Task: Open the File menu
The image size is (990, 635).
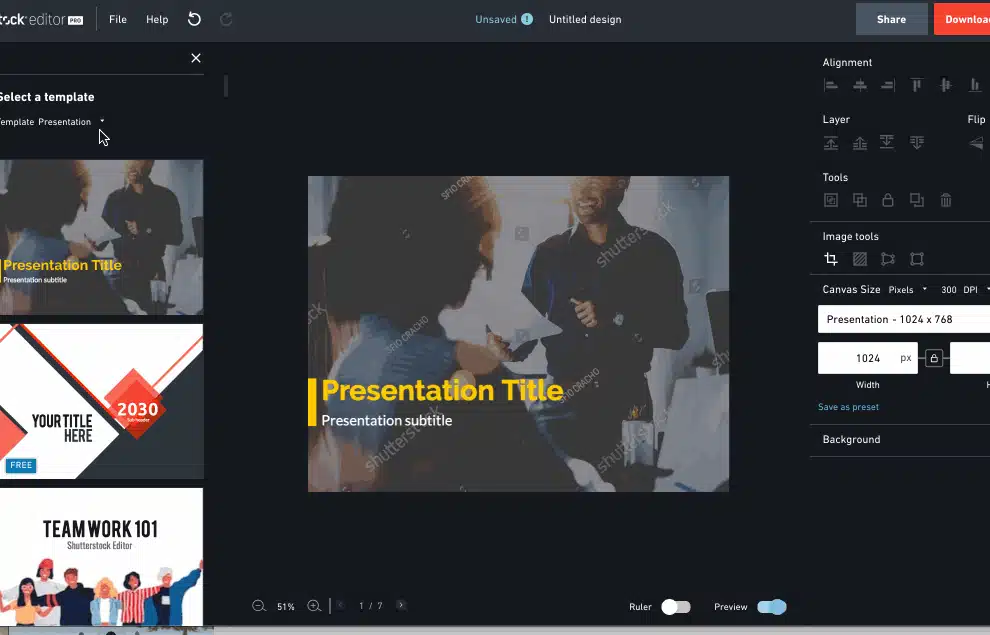Action: (118, 20)
